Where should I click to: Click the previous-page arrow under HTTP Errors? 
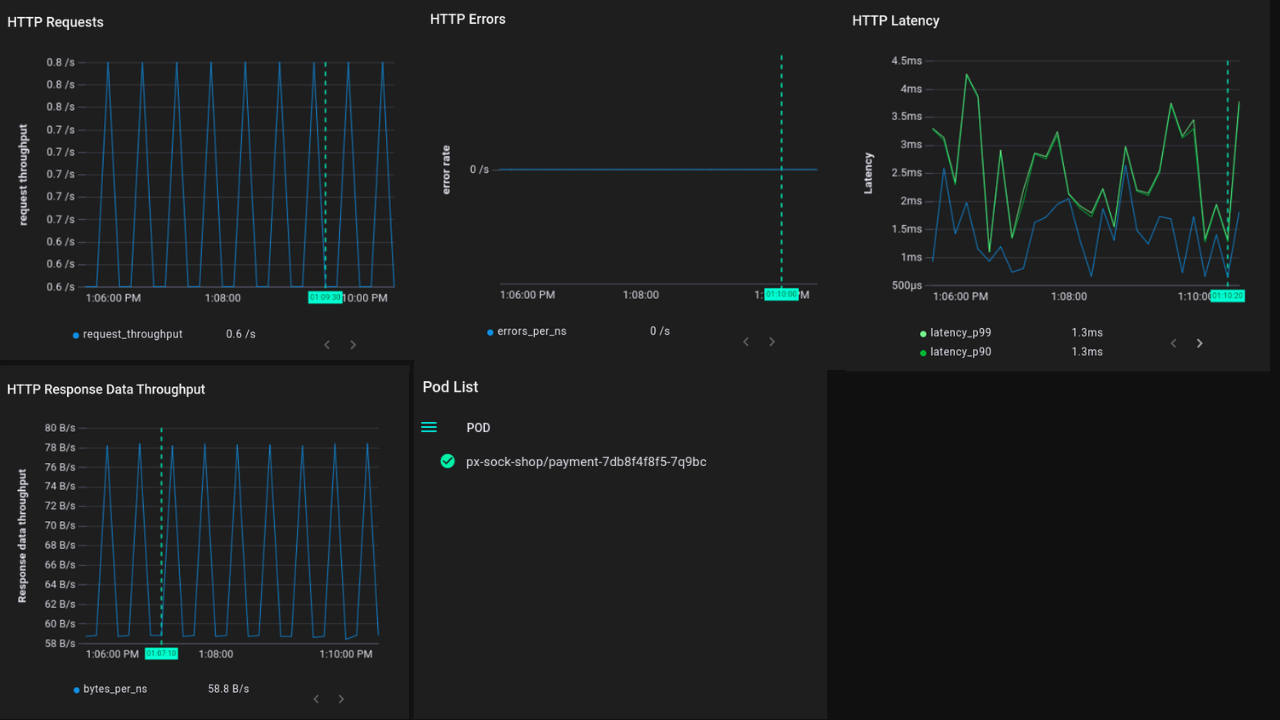[x=745, y=341]
